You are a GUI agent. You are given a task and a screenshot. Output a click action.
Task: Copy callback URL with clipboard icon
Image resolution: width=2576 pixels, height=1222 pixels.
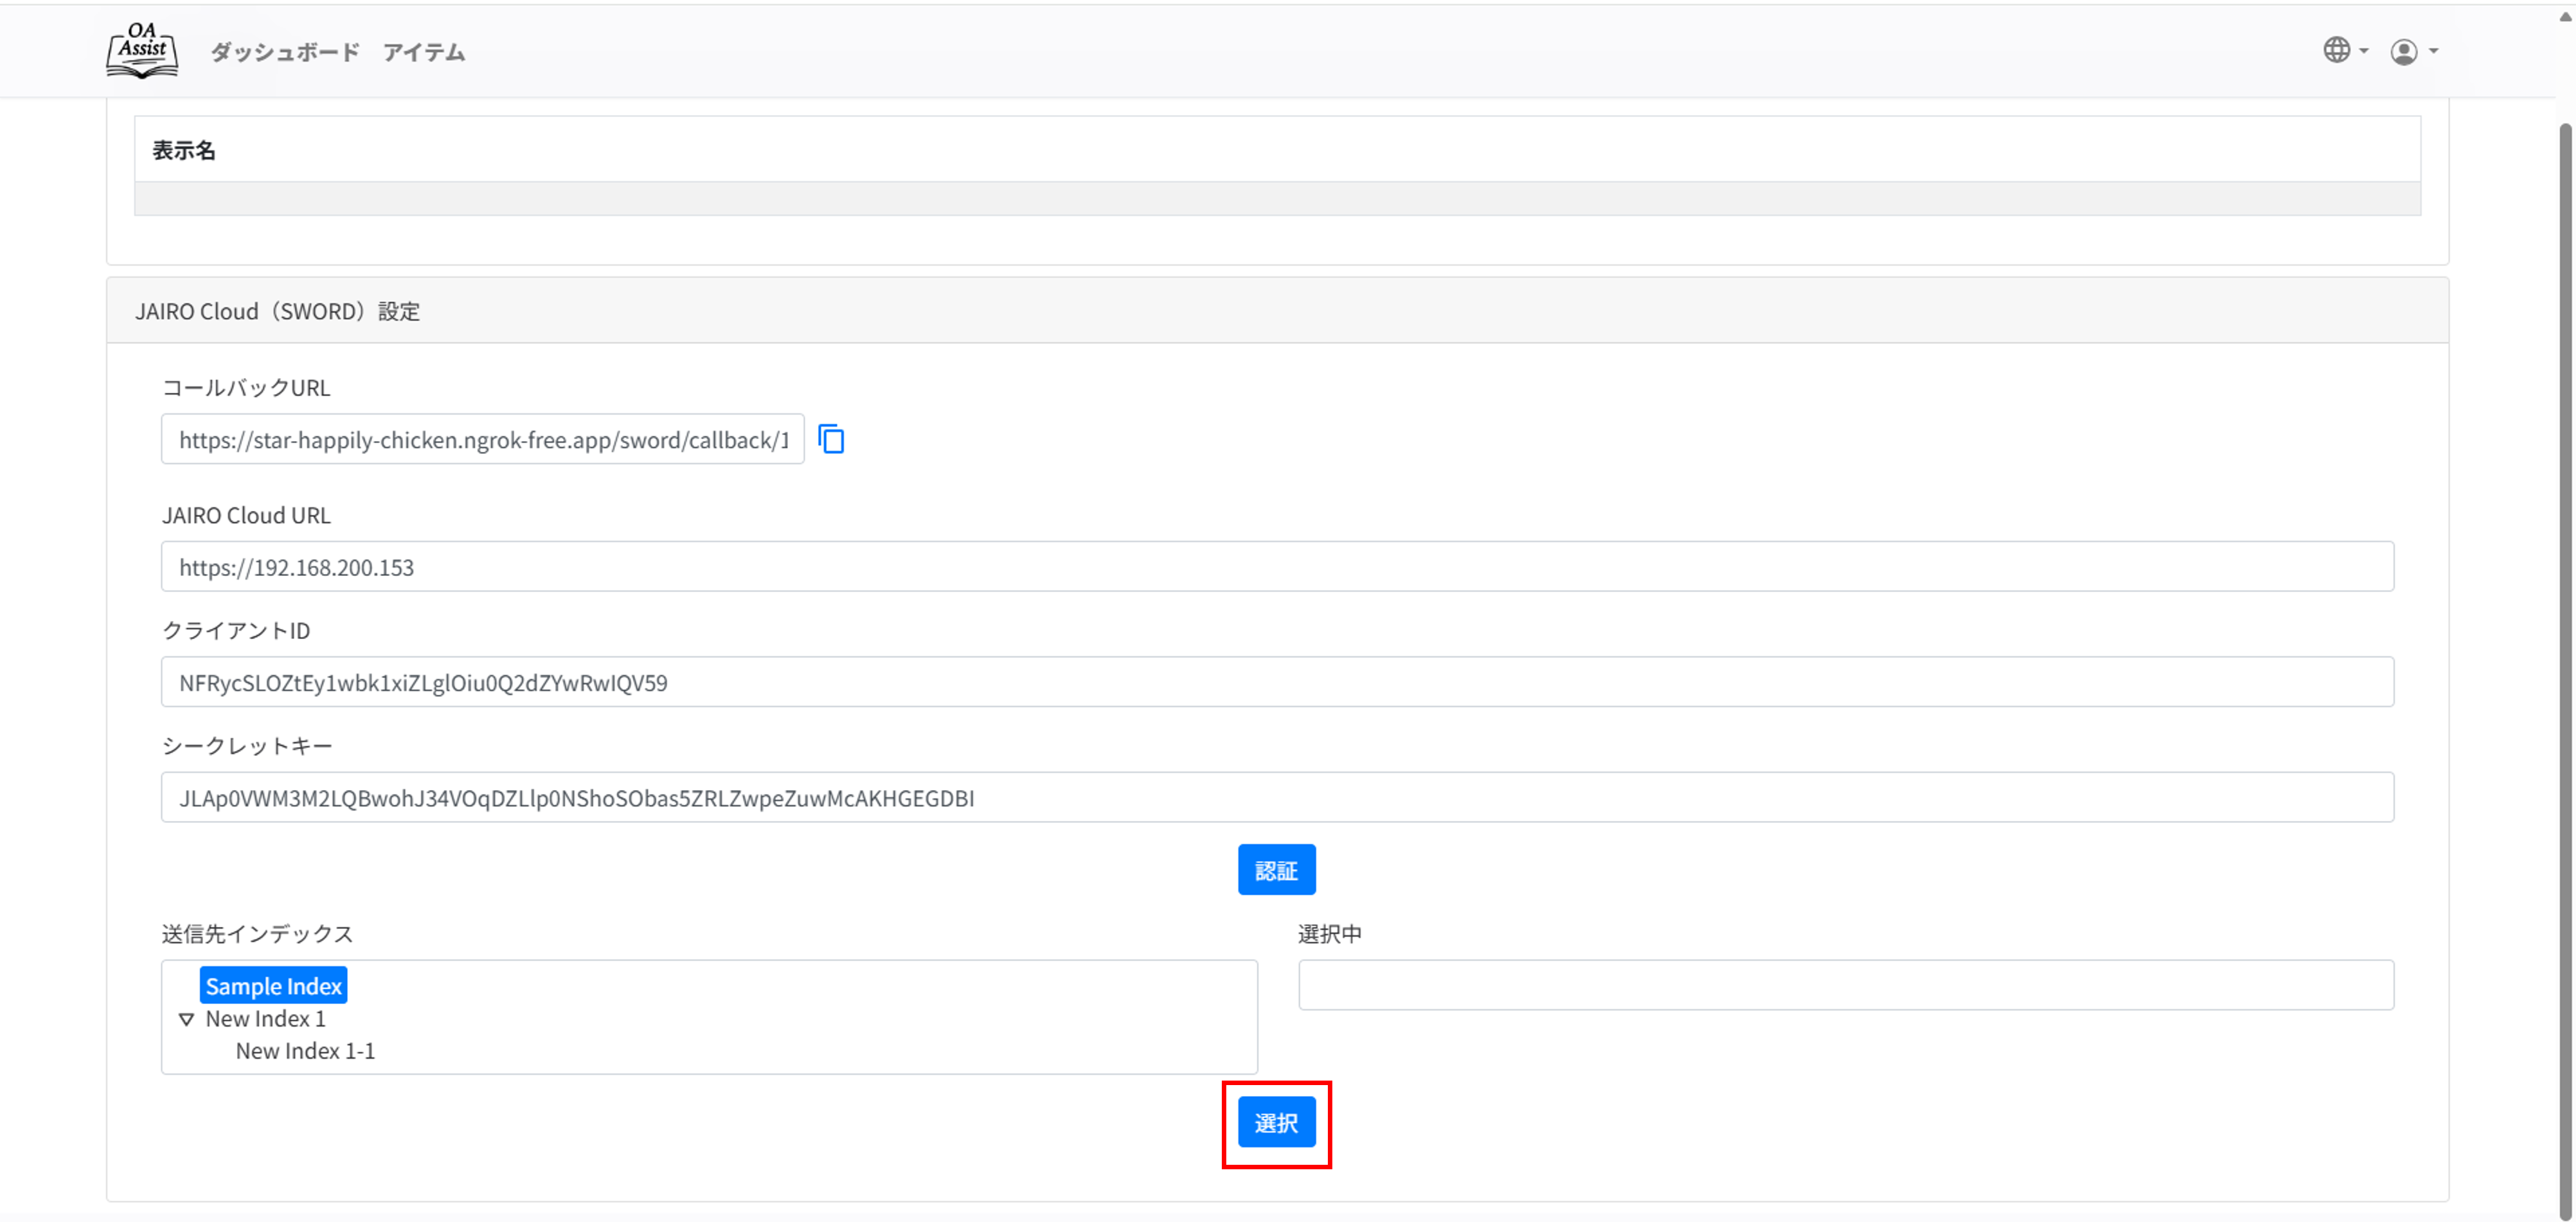pyautogui.click(x=831, y=439)
